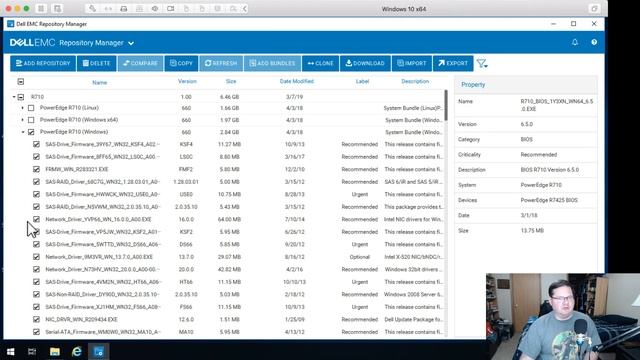Open the Repository Manager dropdown chevron
Screen dimensions: 640x360
(x=131, y=43)
